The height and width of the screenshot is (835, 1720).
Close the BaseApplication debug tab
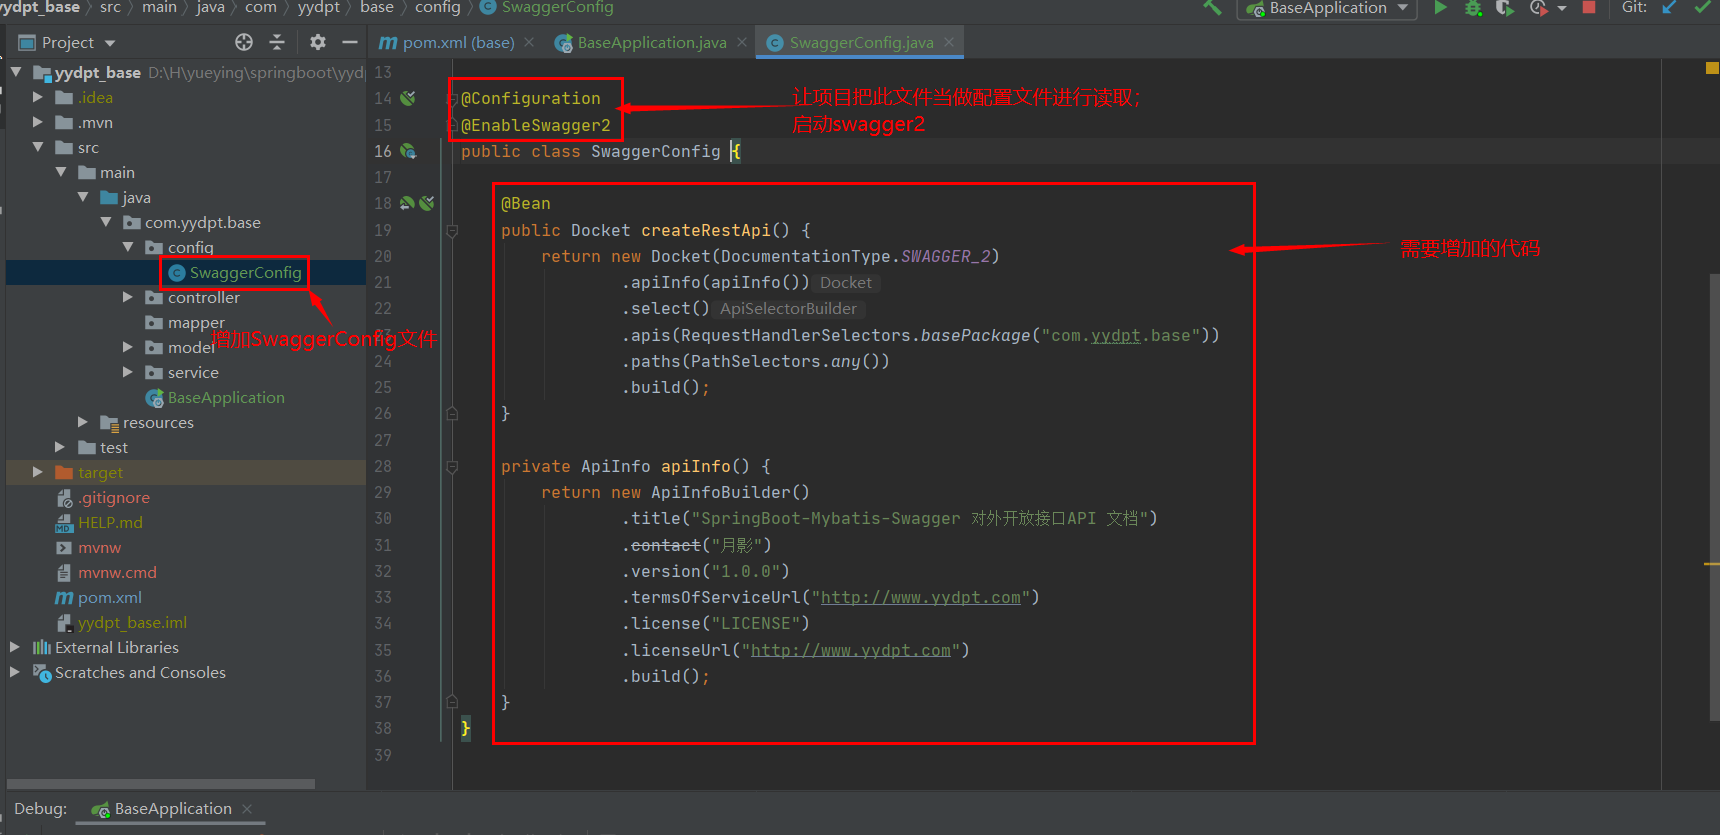[247, 808]
